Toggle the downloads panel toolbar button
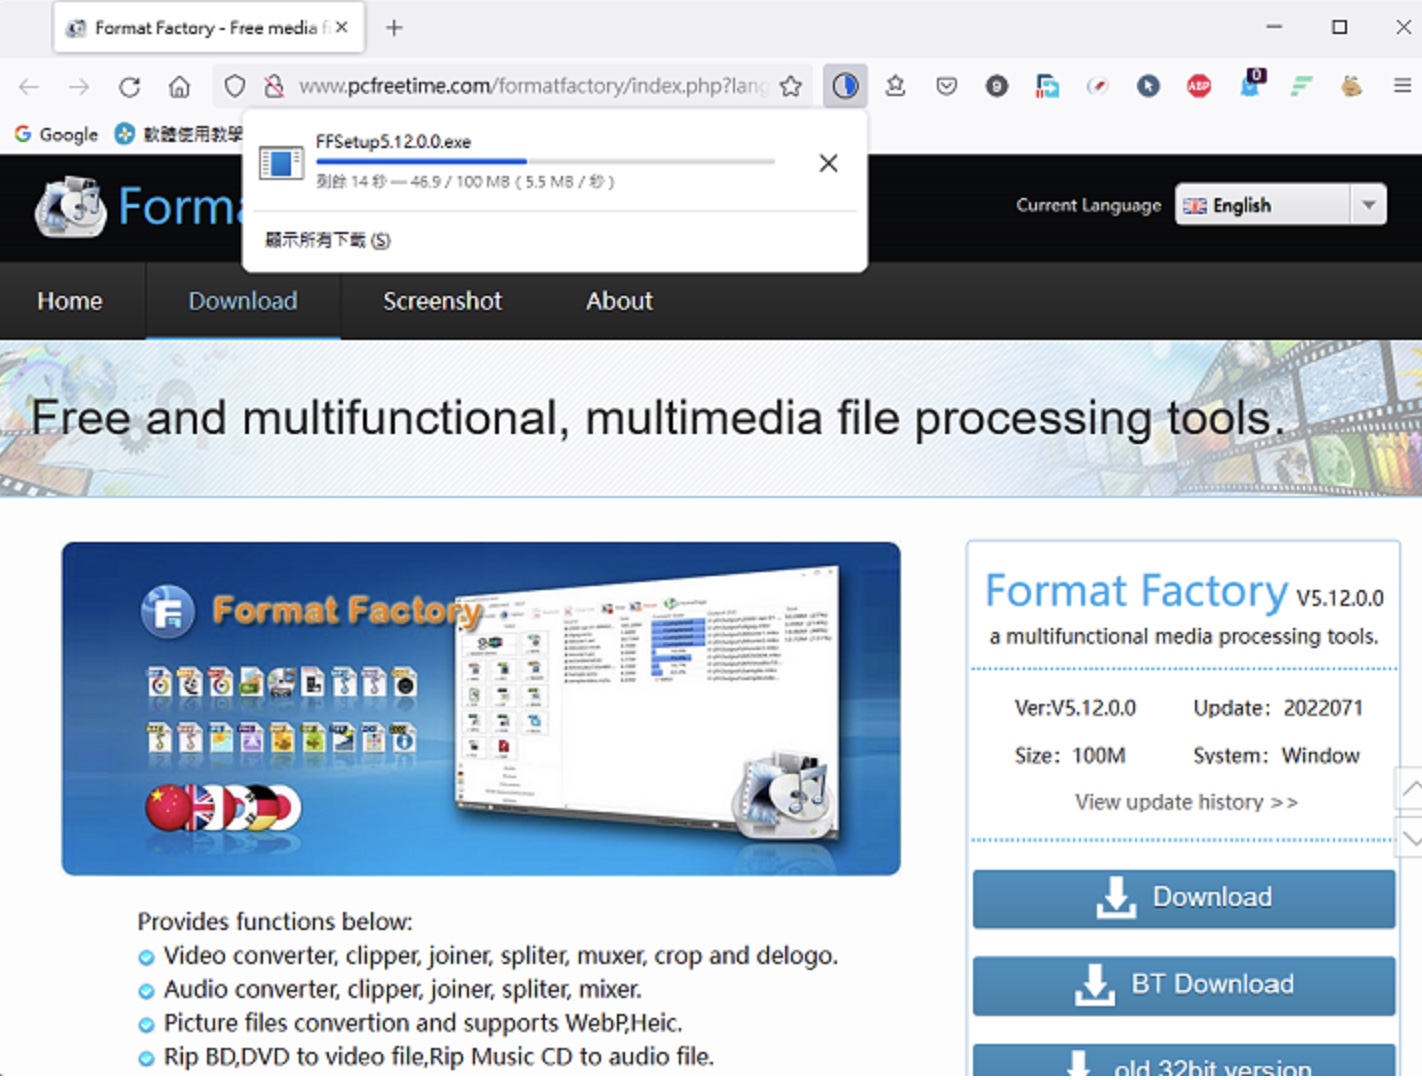The width and height of the screenshot is (1422, 1080). (845, 87)
